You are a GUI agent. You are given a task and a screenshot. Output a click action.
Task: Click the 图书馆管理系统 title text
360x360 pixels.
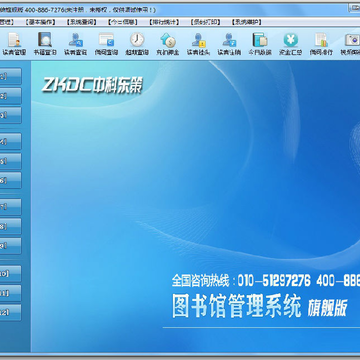pos(237,306)
